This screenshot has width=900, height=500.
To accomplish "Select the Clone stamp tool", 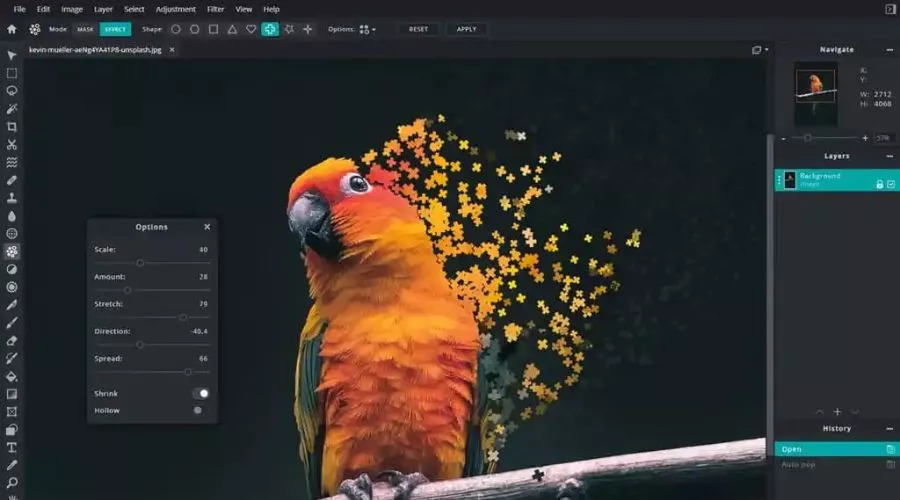I will point(11,197).
